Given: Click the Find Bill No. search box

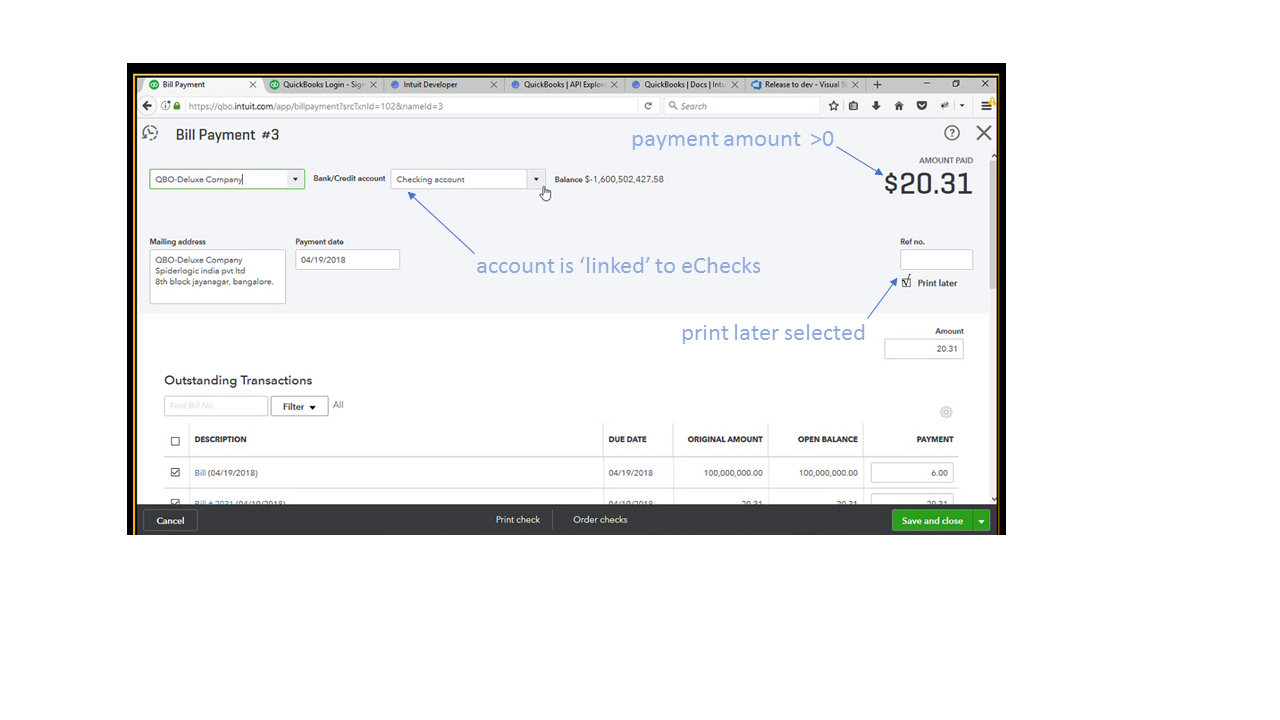Looking at the screenshot, I should pos(216,406).
